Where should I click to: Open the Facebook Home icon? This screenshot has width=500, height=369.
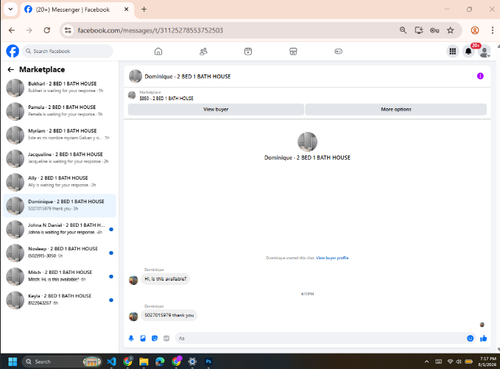(158, 51)
